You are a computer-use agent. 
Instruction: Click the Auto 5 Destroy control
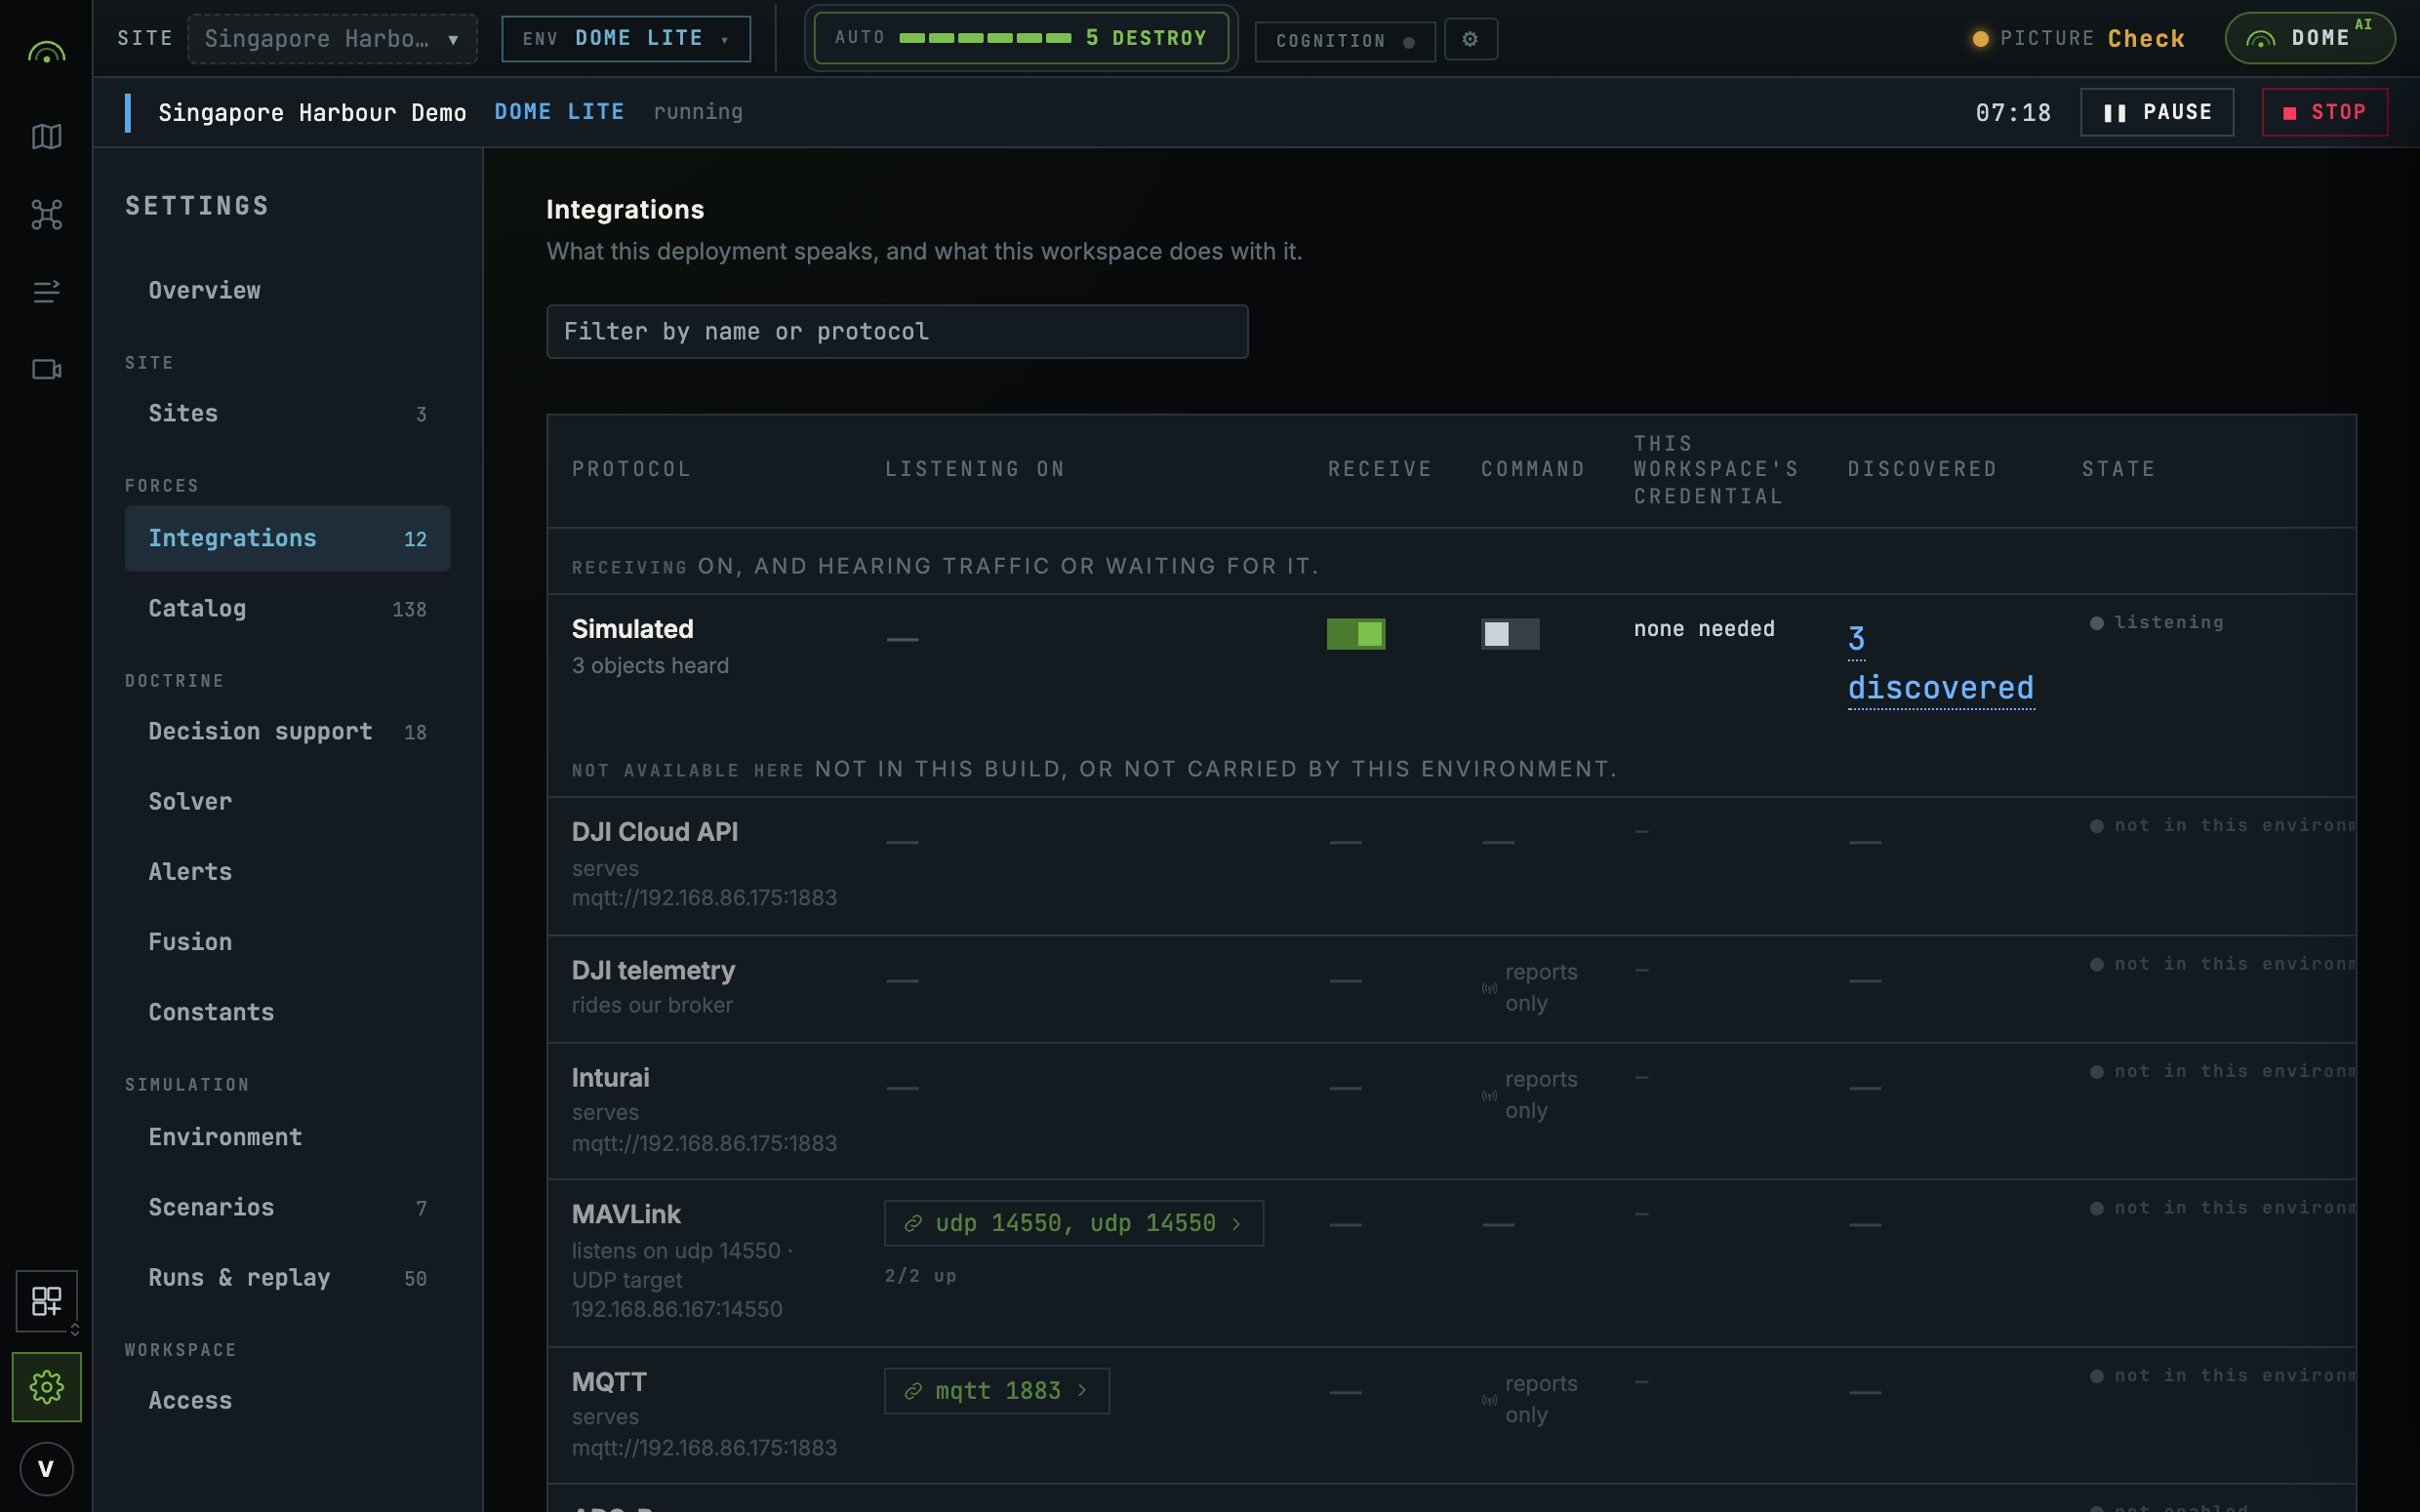(1020, 38)
